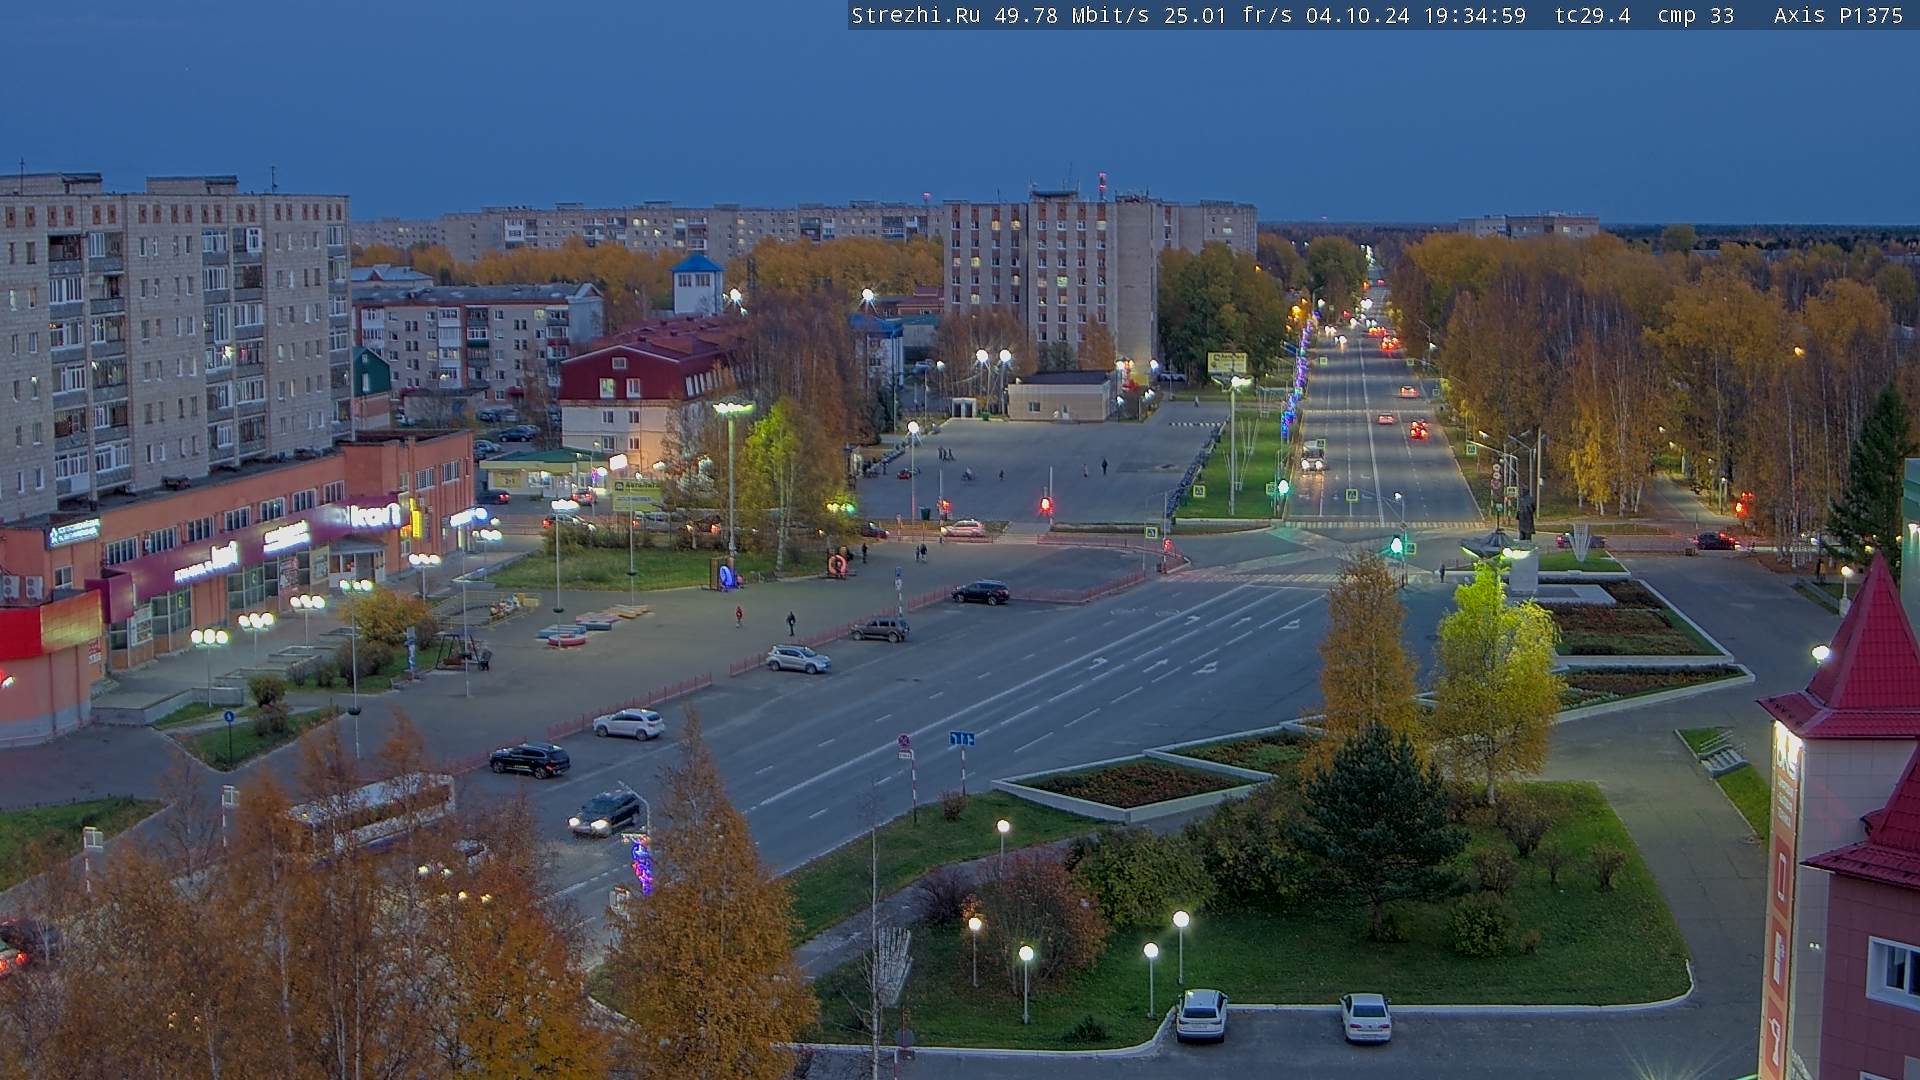Select the 49.78 Mbit/s bitrate readout

tap(1072, 15)
